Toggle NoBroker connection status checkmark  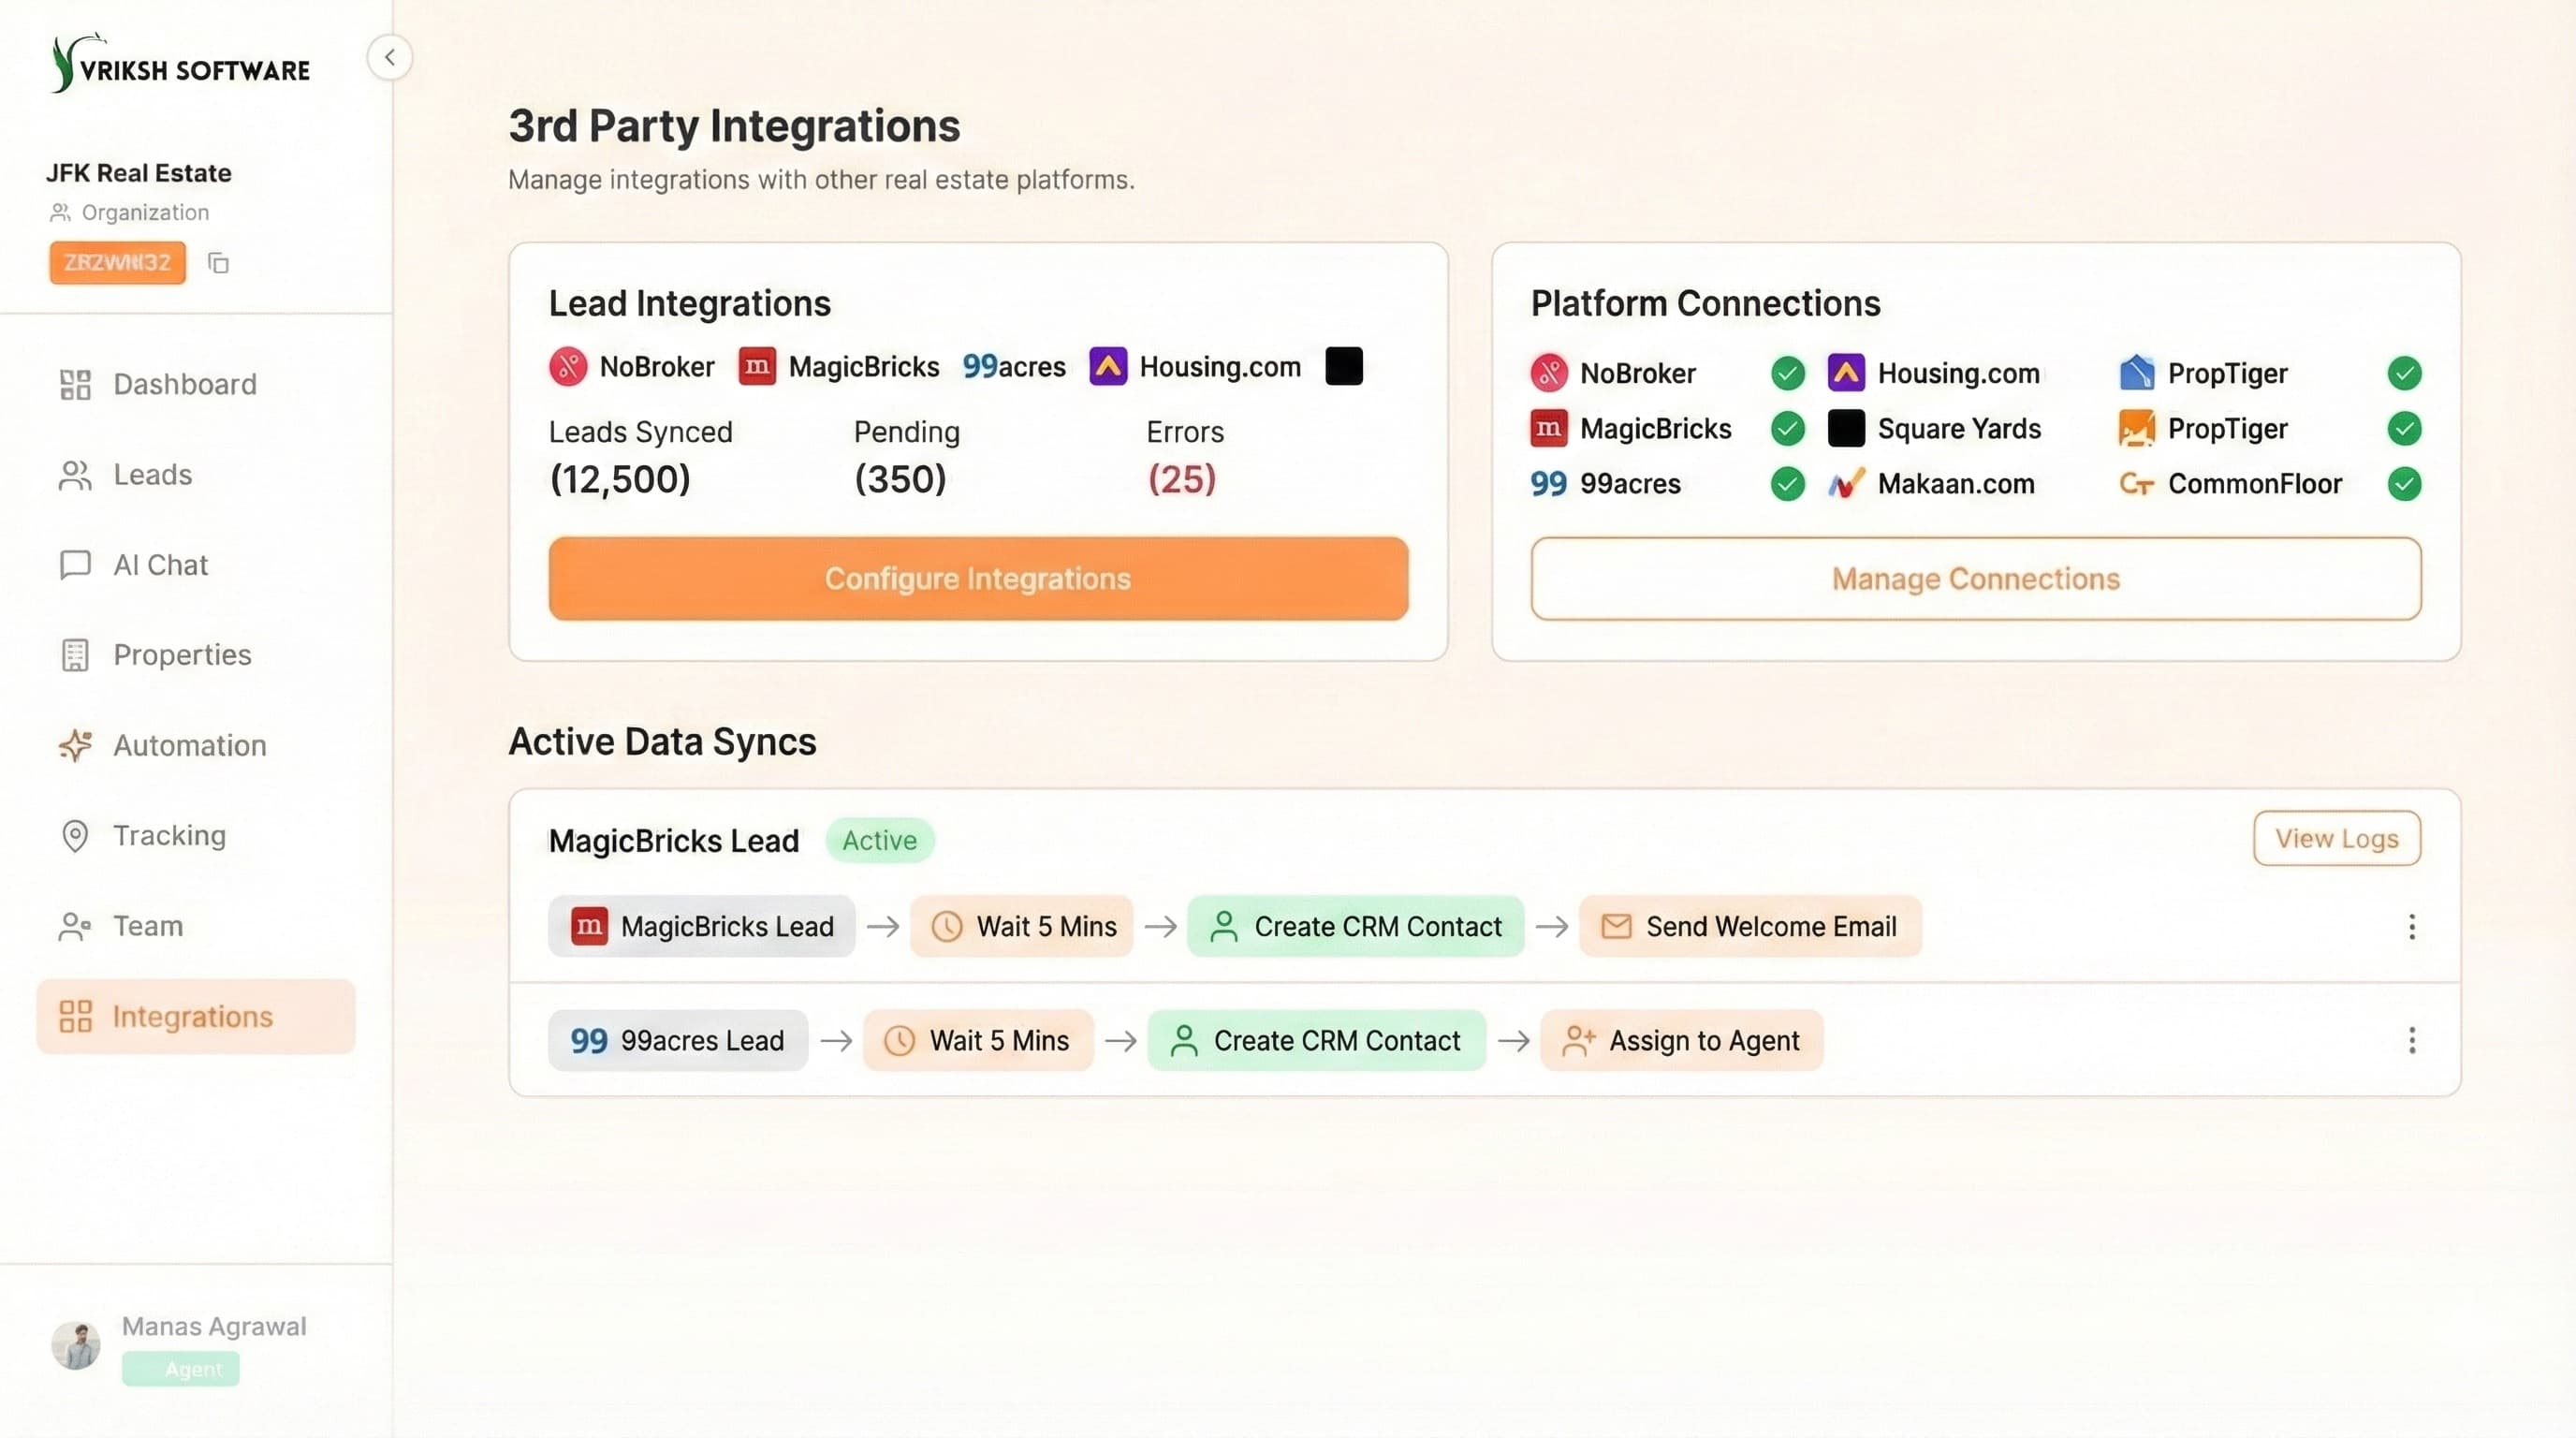pos(1787,372)
